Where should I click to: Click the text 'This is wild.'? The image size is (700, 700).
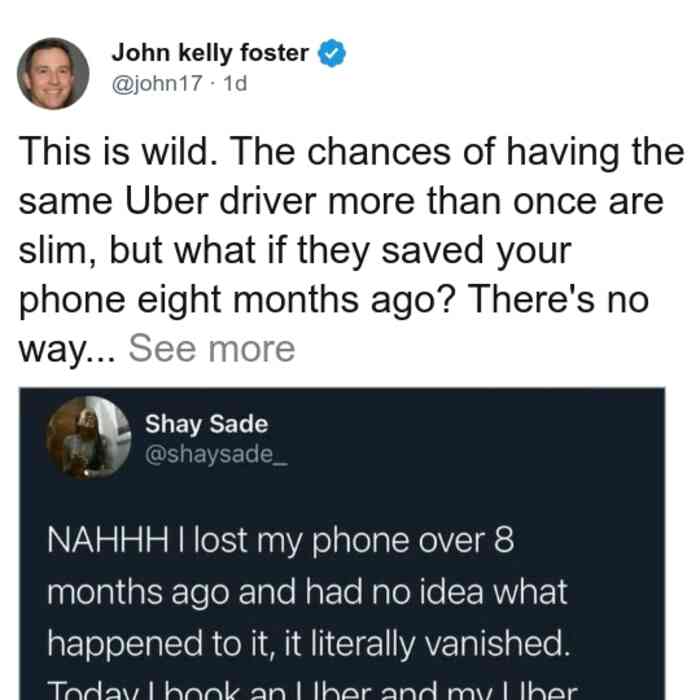click(118, 152)
